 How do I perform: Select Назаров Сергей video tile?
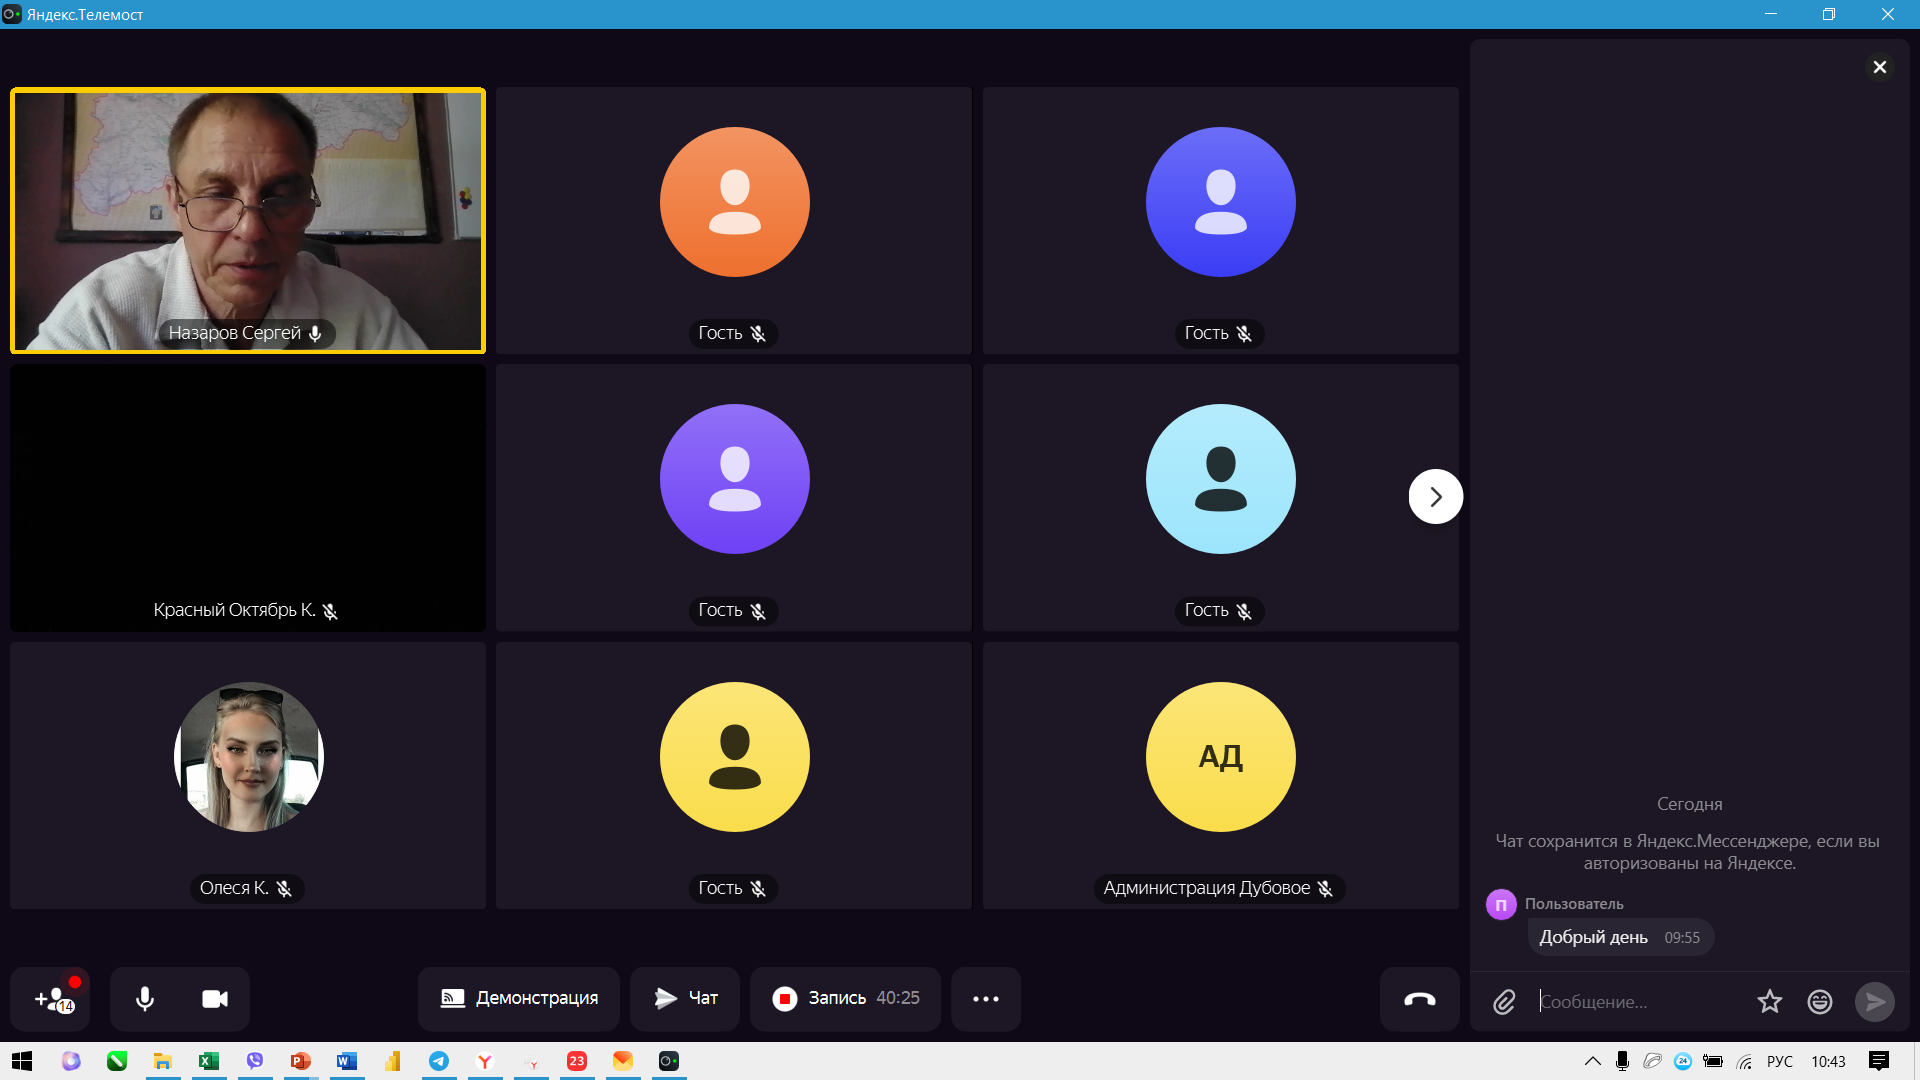(248, 220)
